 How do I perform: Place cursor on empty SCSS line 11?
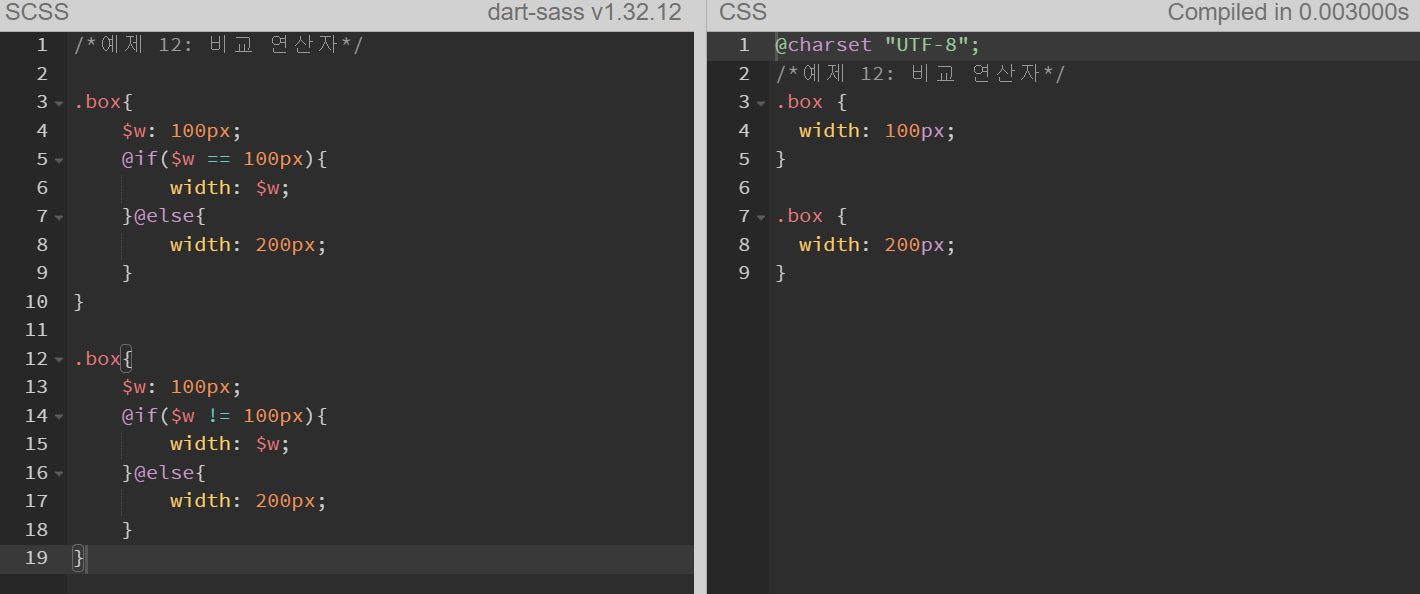380,330
